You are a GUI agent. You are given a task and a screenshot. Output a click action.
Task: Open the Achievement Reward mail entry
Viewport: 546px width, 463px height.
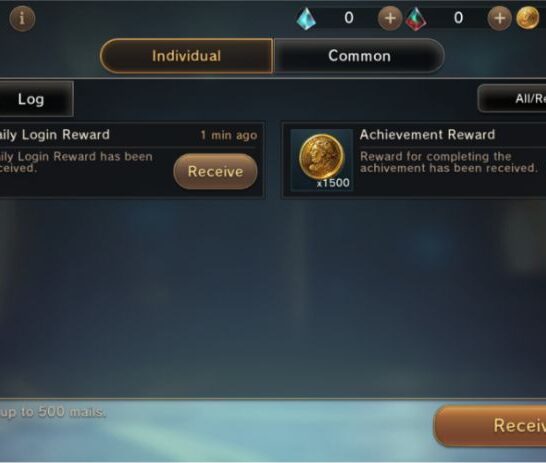414,160
